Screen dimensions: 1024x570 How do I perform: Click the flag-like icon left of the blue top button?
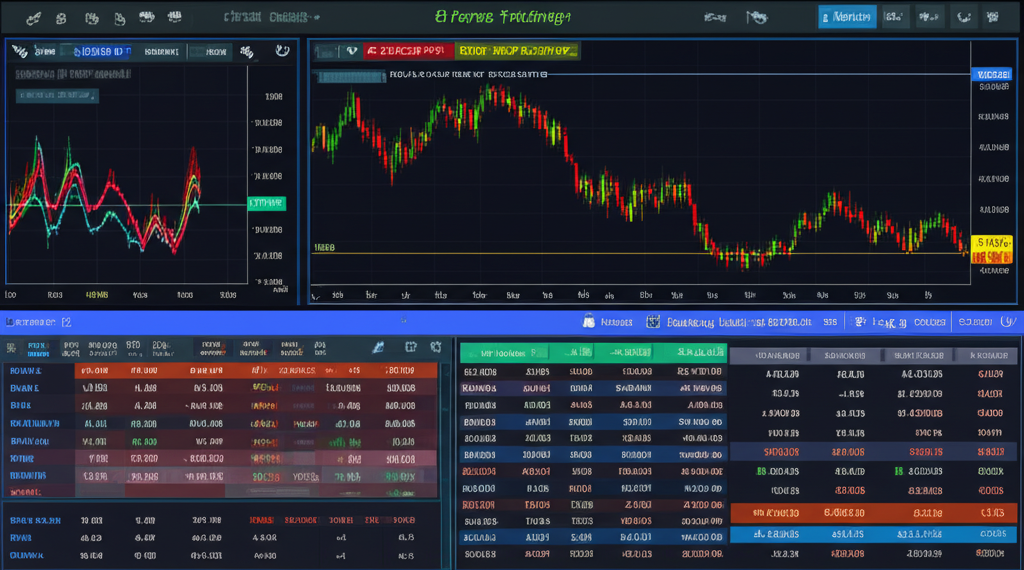click(756, 18)
